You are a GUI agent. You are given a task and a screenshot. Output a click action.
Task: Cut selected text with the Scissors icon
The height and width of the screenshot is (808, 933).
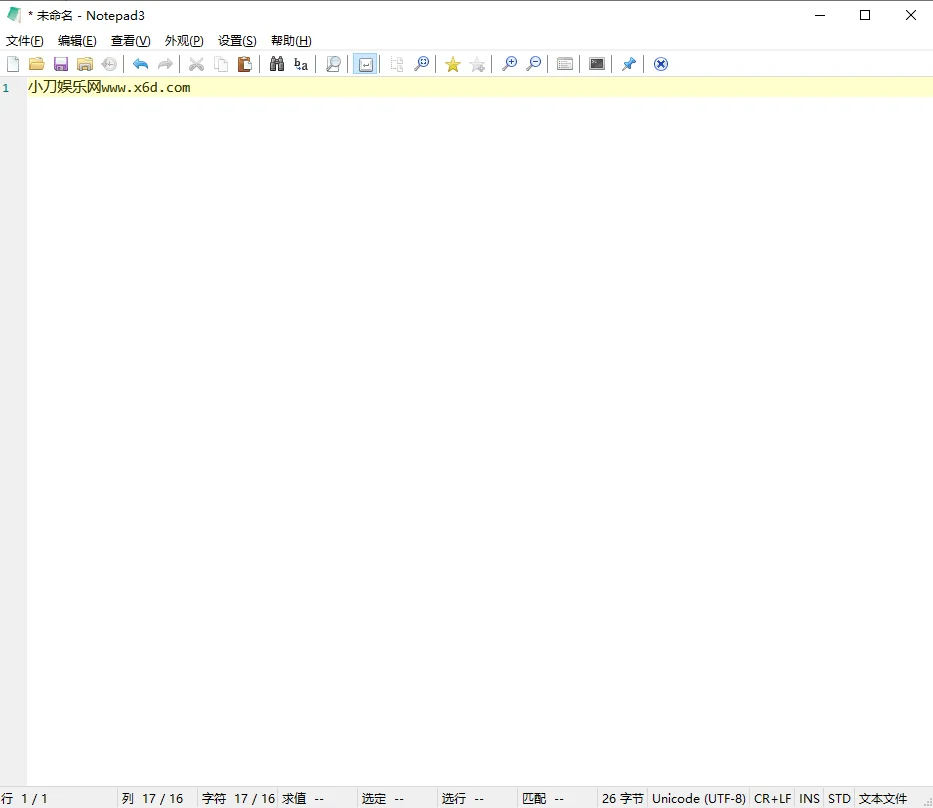pyautogui.click(x=196, y=63)
